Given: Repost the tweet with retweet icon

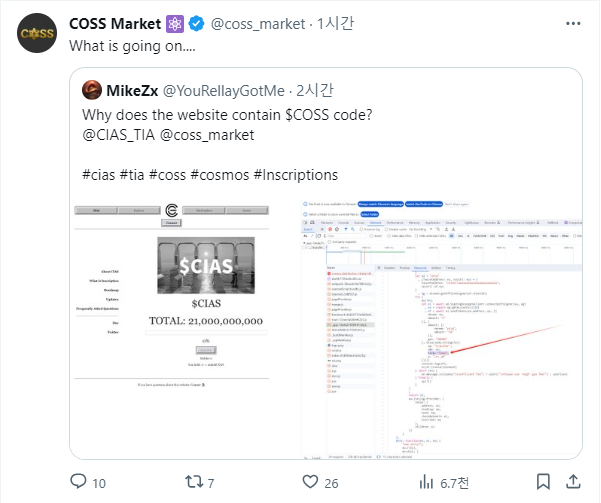Looking at the screenshot, I should coord(194,482).
